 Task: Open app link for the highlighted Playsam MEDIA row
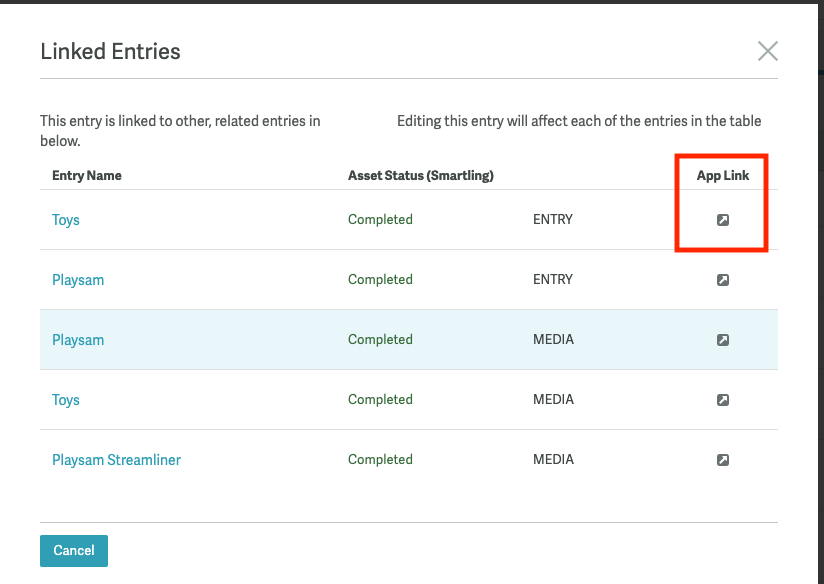(x=723, y=340)
